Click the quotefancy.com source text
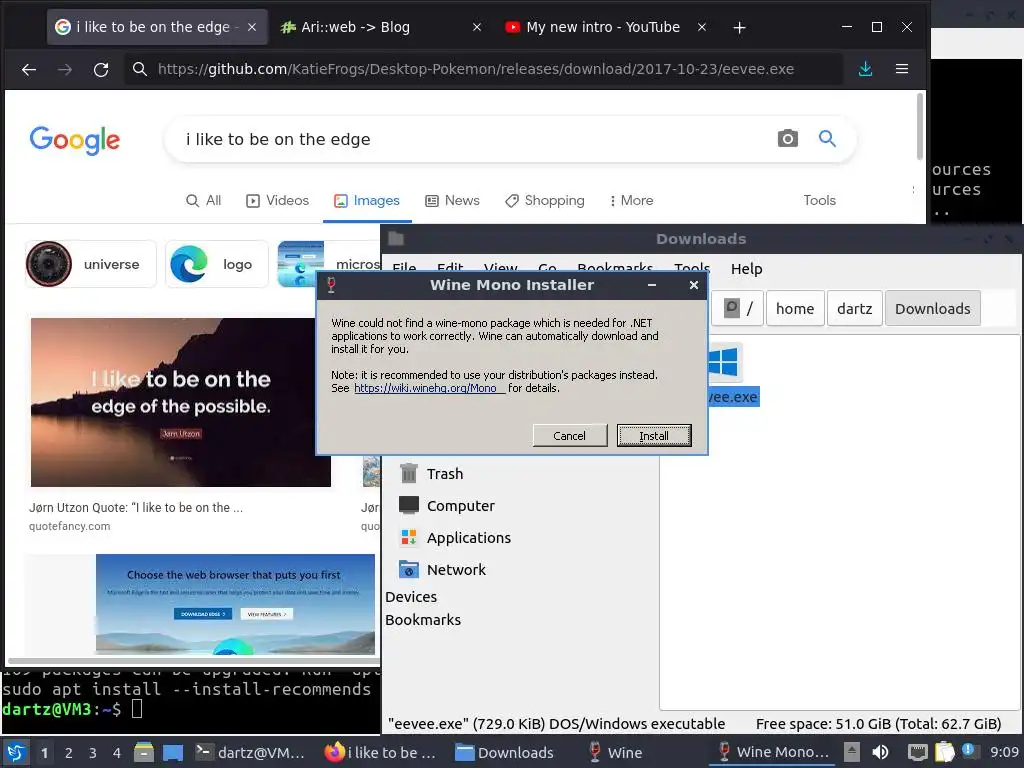The width and height of the screenshot is (1024, 768). pyautogui.click(x=69, y=526)
